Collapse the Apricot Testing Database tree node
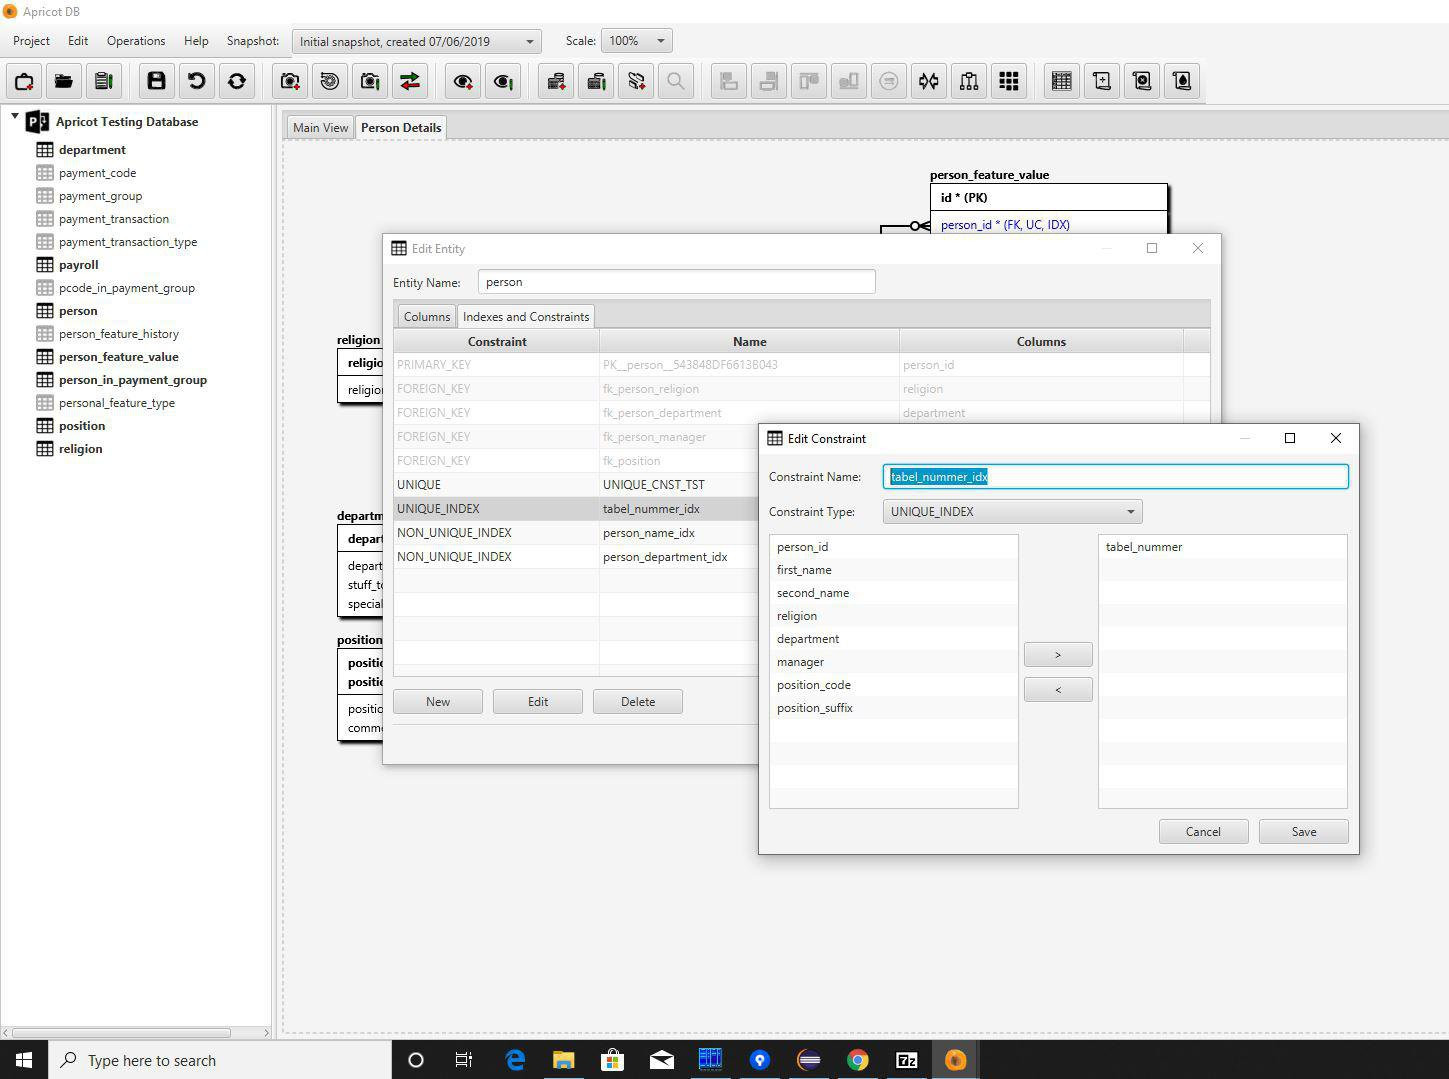The height and width of the screenshot is (1079, 1449). (15, 117)
